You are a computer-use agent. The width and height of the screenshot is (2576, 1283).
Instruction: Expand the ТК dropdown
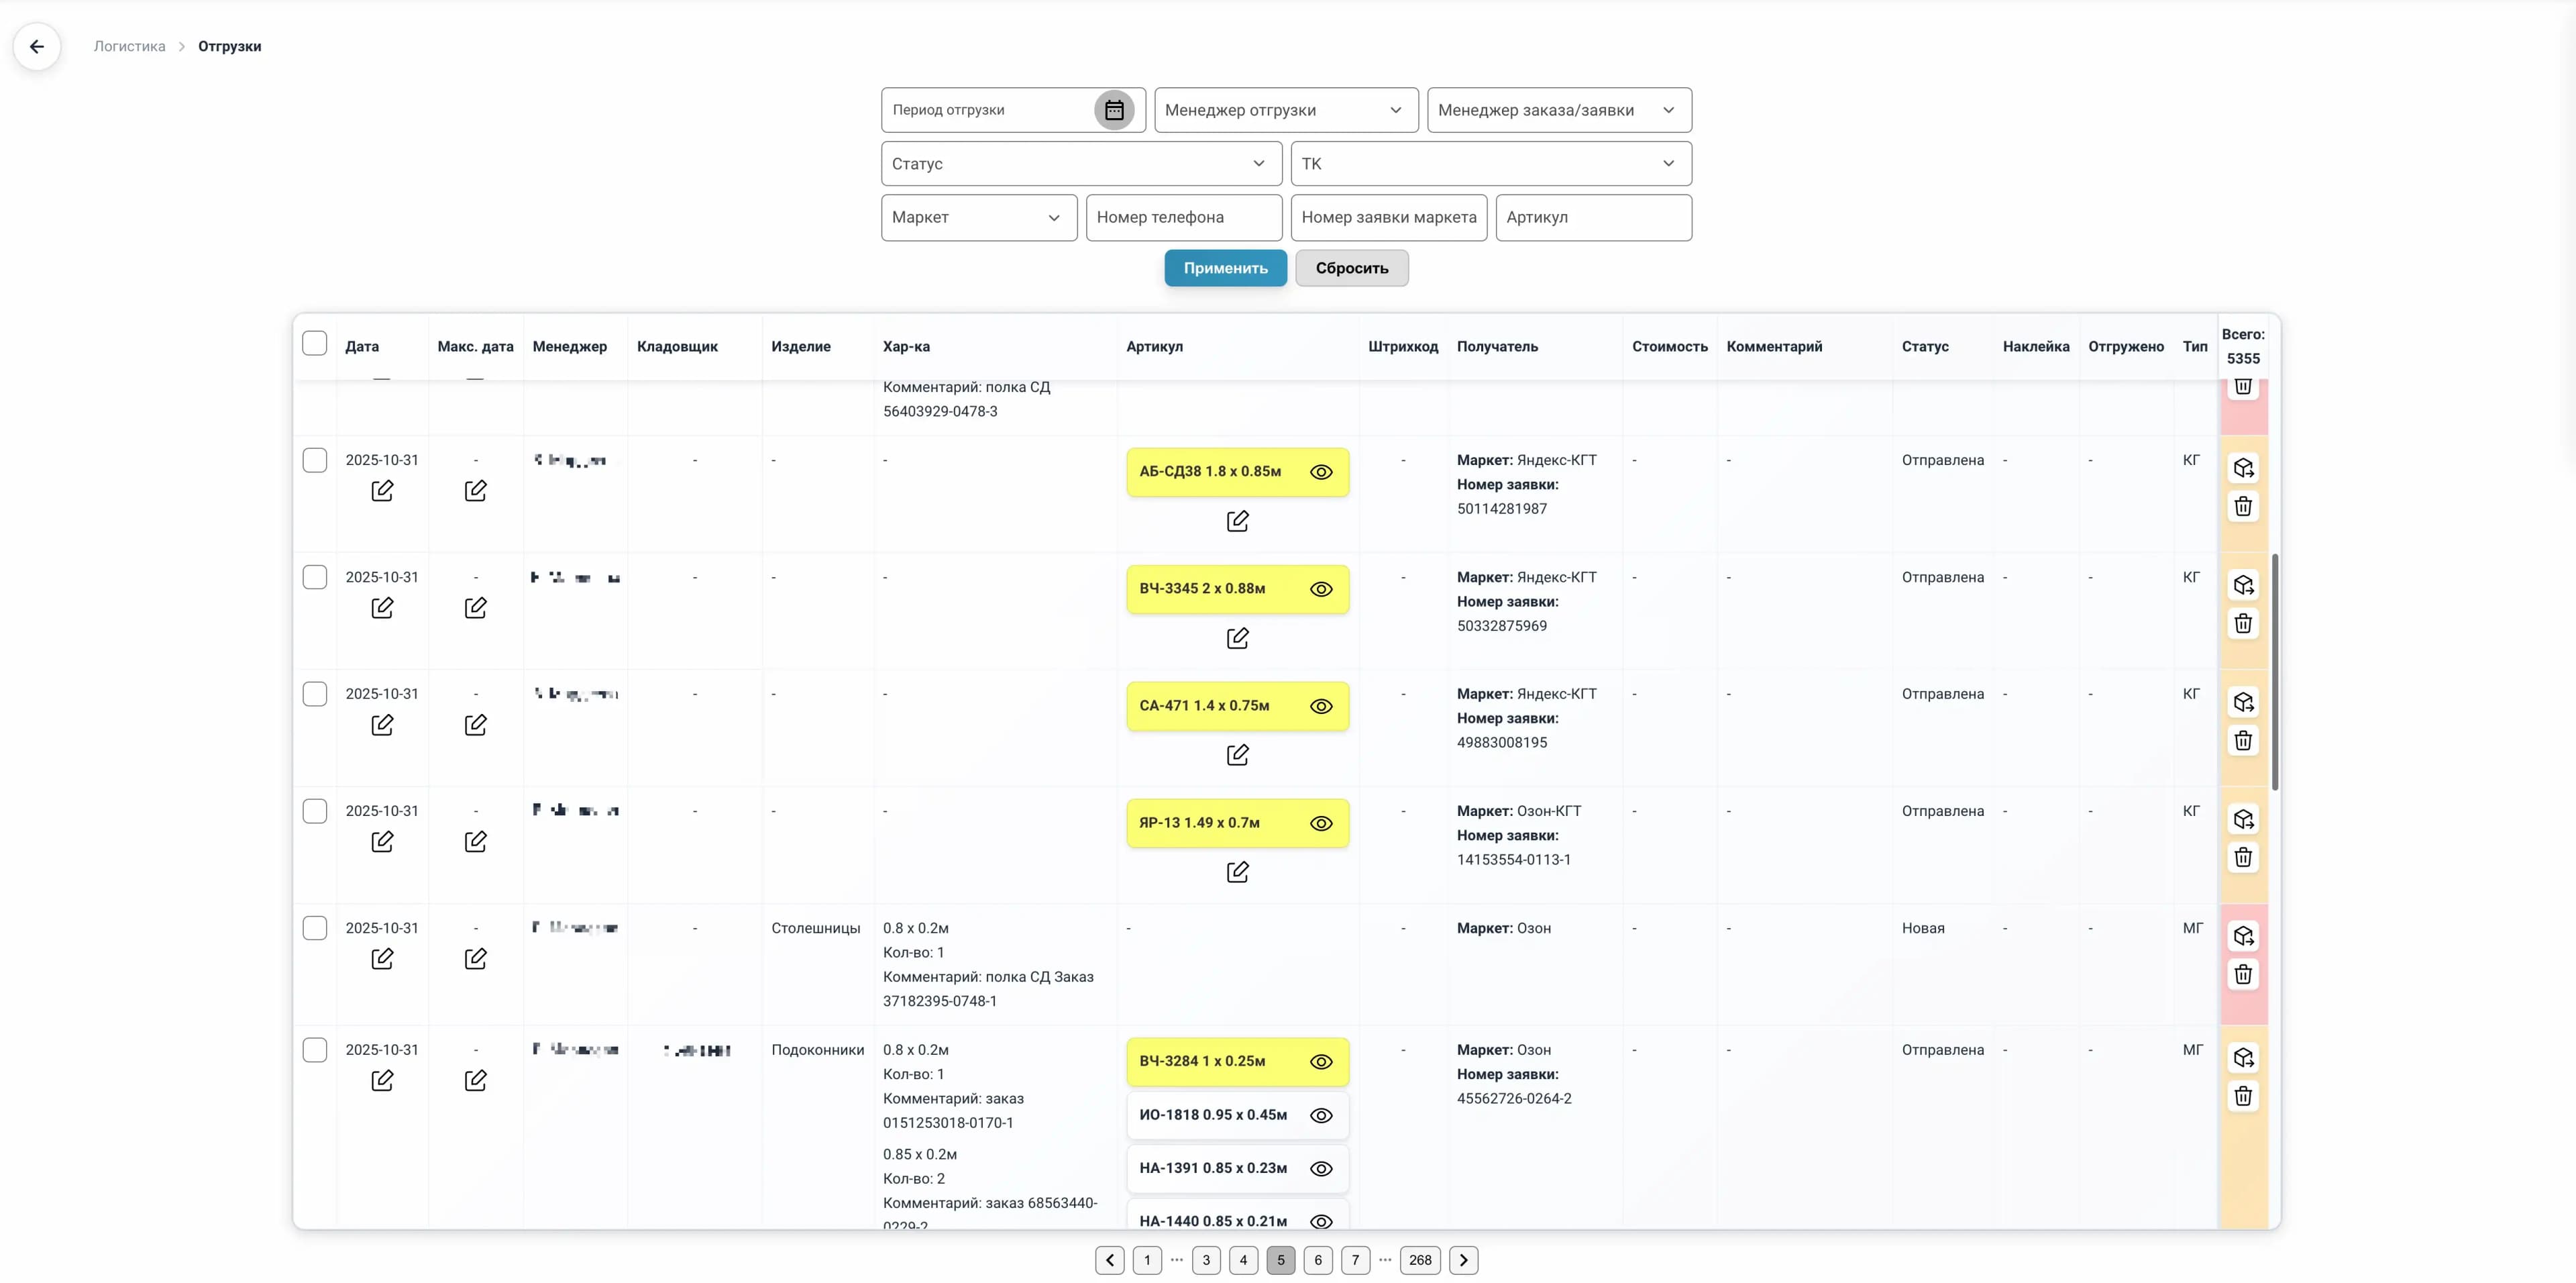tap(1489, 163)
